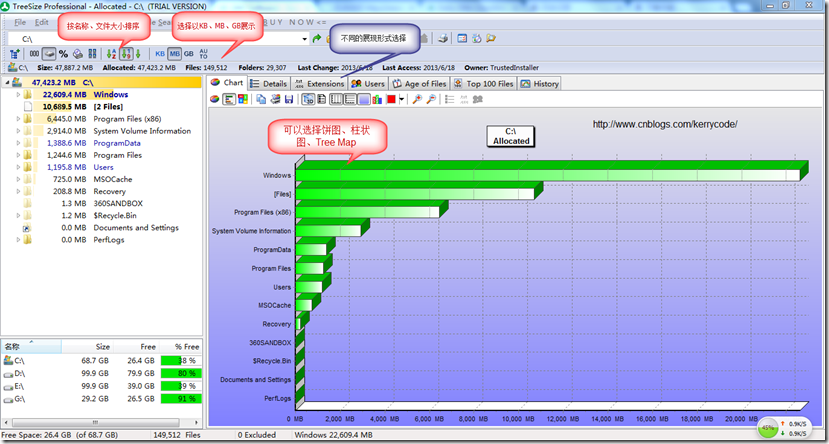The width and height of the screenshot is (829, 444).
Task: Toggle horizontal grid lines in chart
Action: pos(350,99)
